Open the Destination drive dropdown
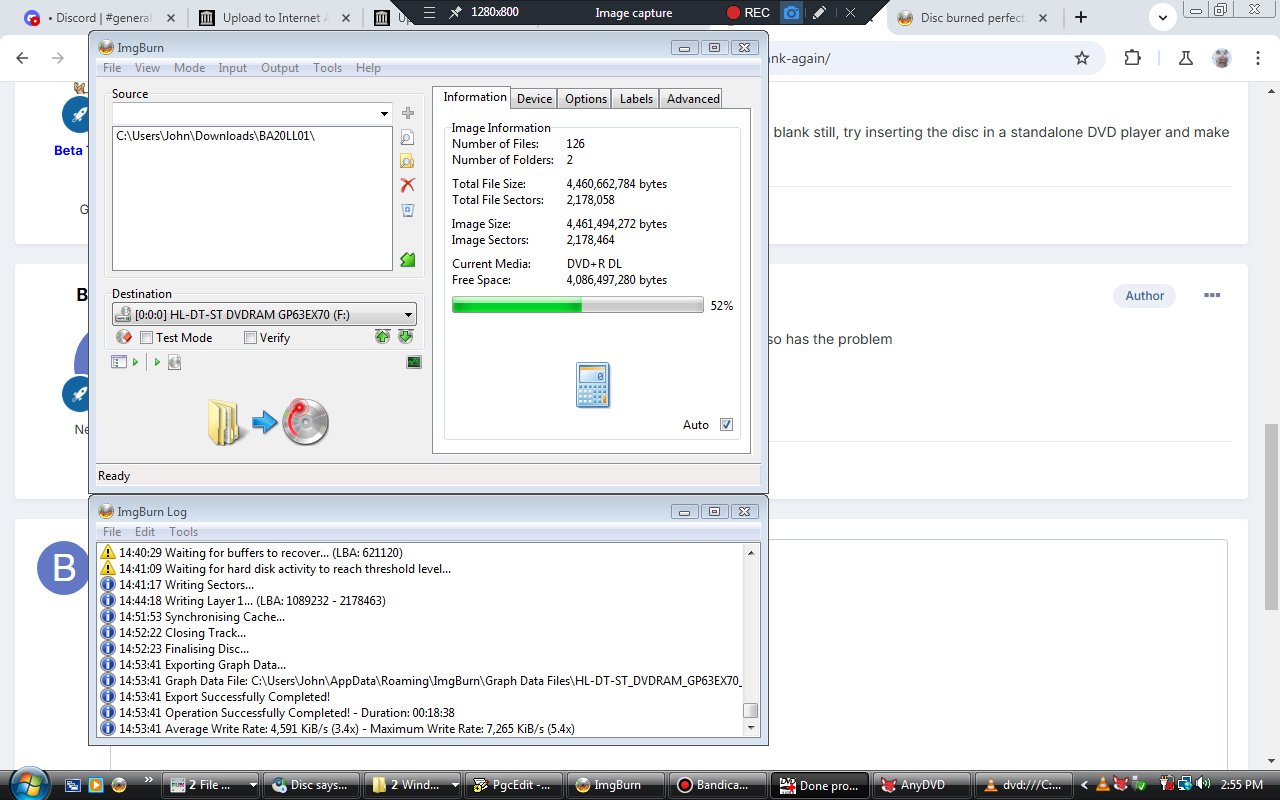The width and height of the screenshot is (1280, 800). [408, 315]
